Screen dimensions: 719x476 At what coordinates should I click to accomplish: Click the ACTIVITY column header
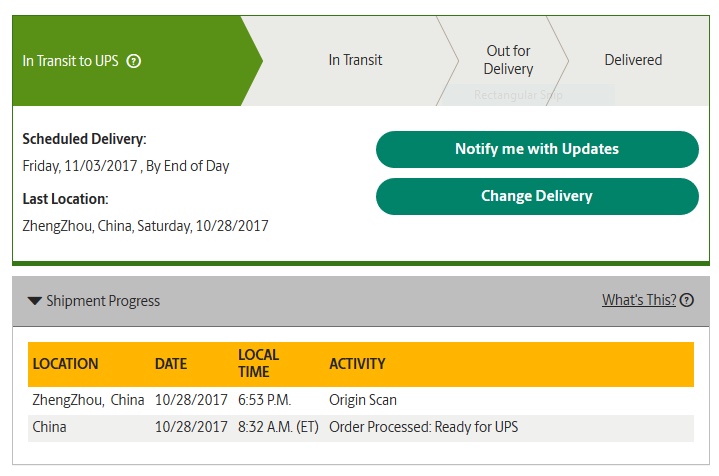(x=357, y=364)
